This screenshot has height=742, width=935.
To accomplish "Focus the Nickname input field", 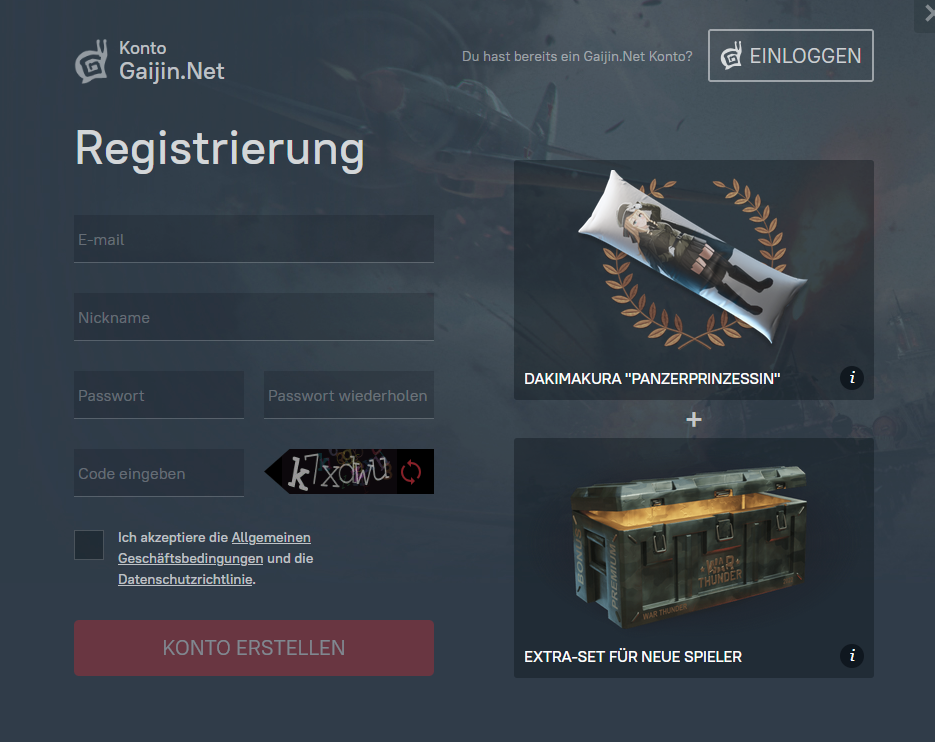I will 254,317.
